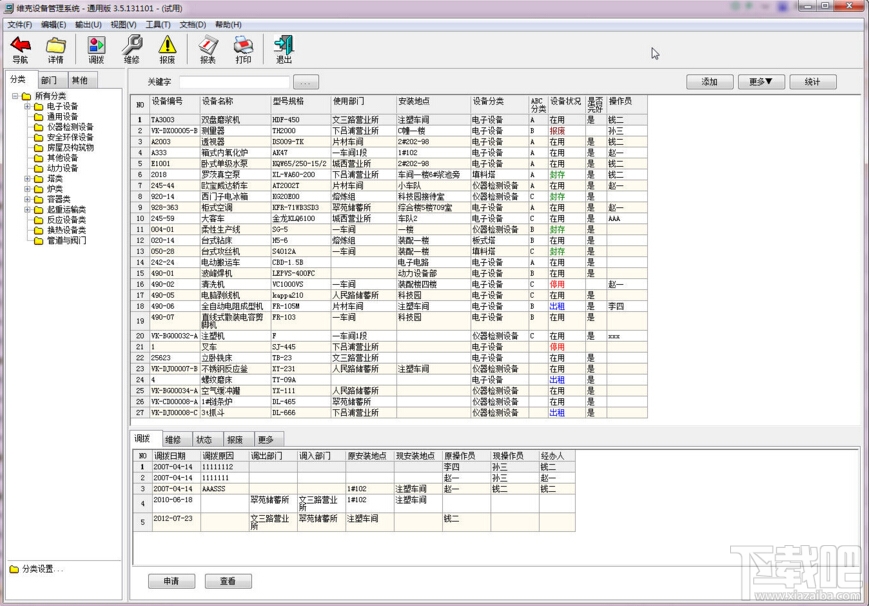870x606 pixels.
Task: Select the 仪器检测设备 category in tree
Action: [x=69, y=127]
